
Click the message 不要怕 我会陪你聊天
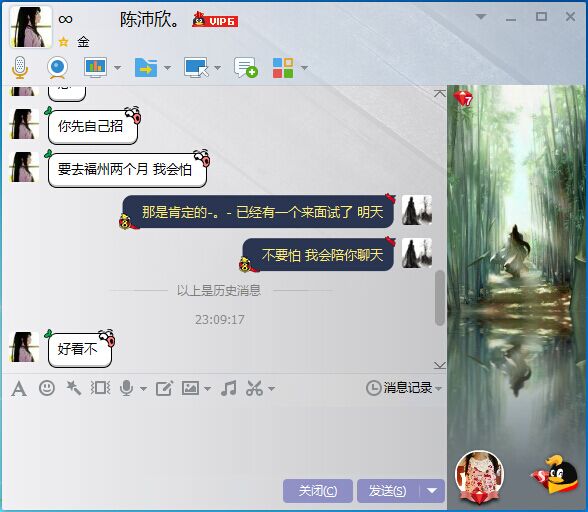pos(318,255)
